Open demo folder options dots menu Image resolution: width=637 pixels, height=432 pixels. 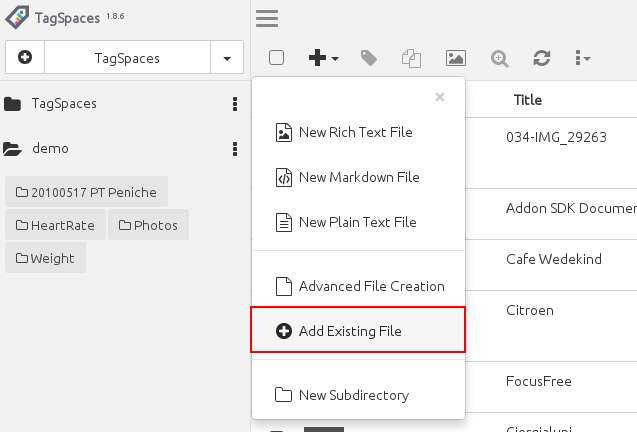tap(235, 149)
